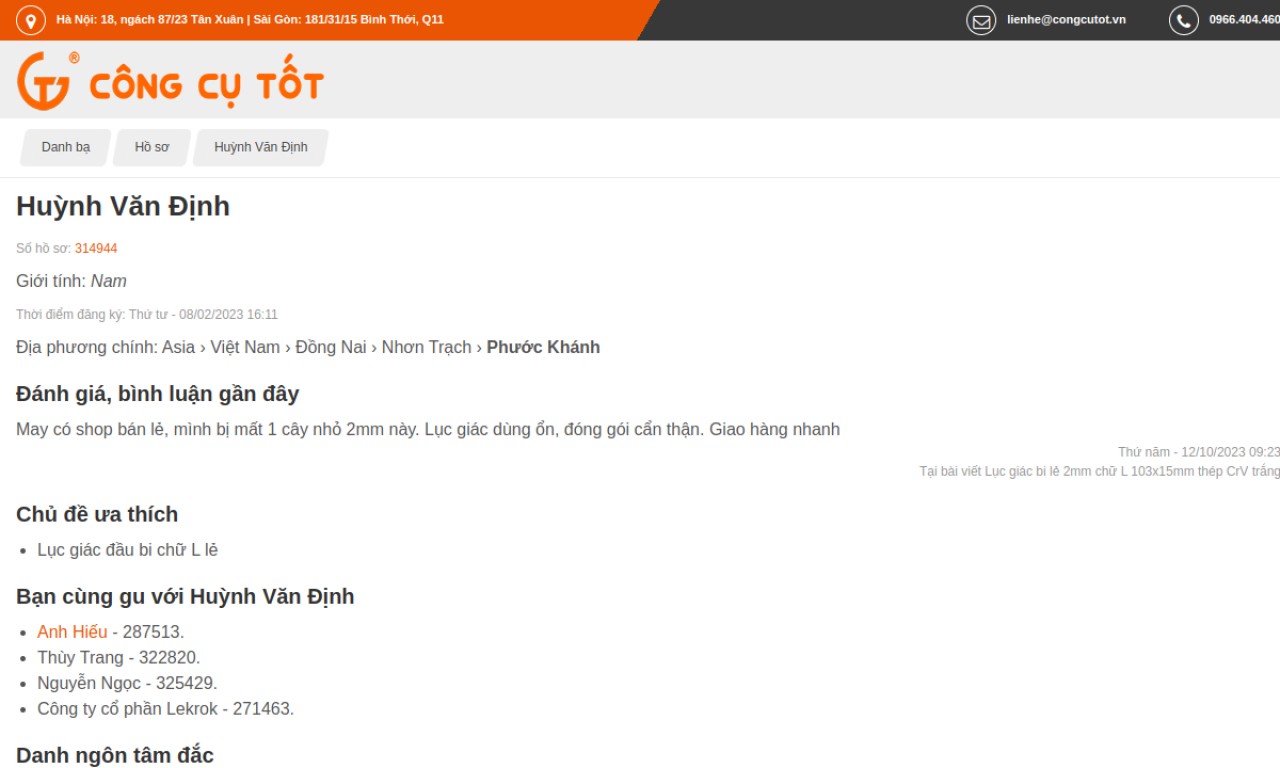The width and height of the screenshot is (1280, 768).
Task: Click Việt Nam in the location path
Action: click(245, 347)
